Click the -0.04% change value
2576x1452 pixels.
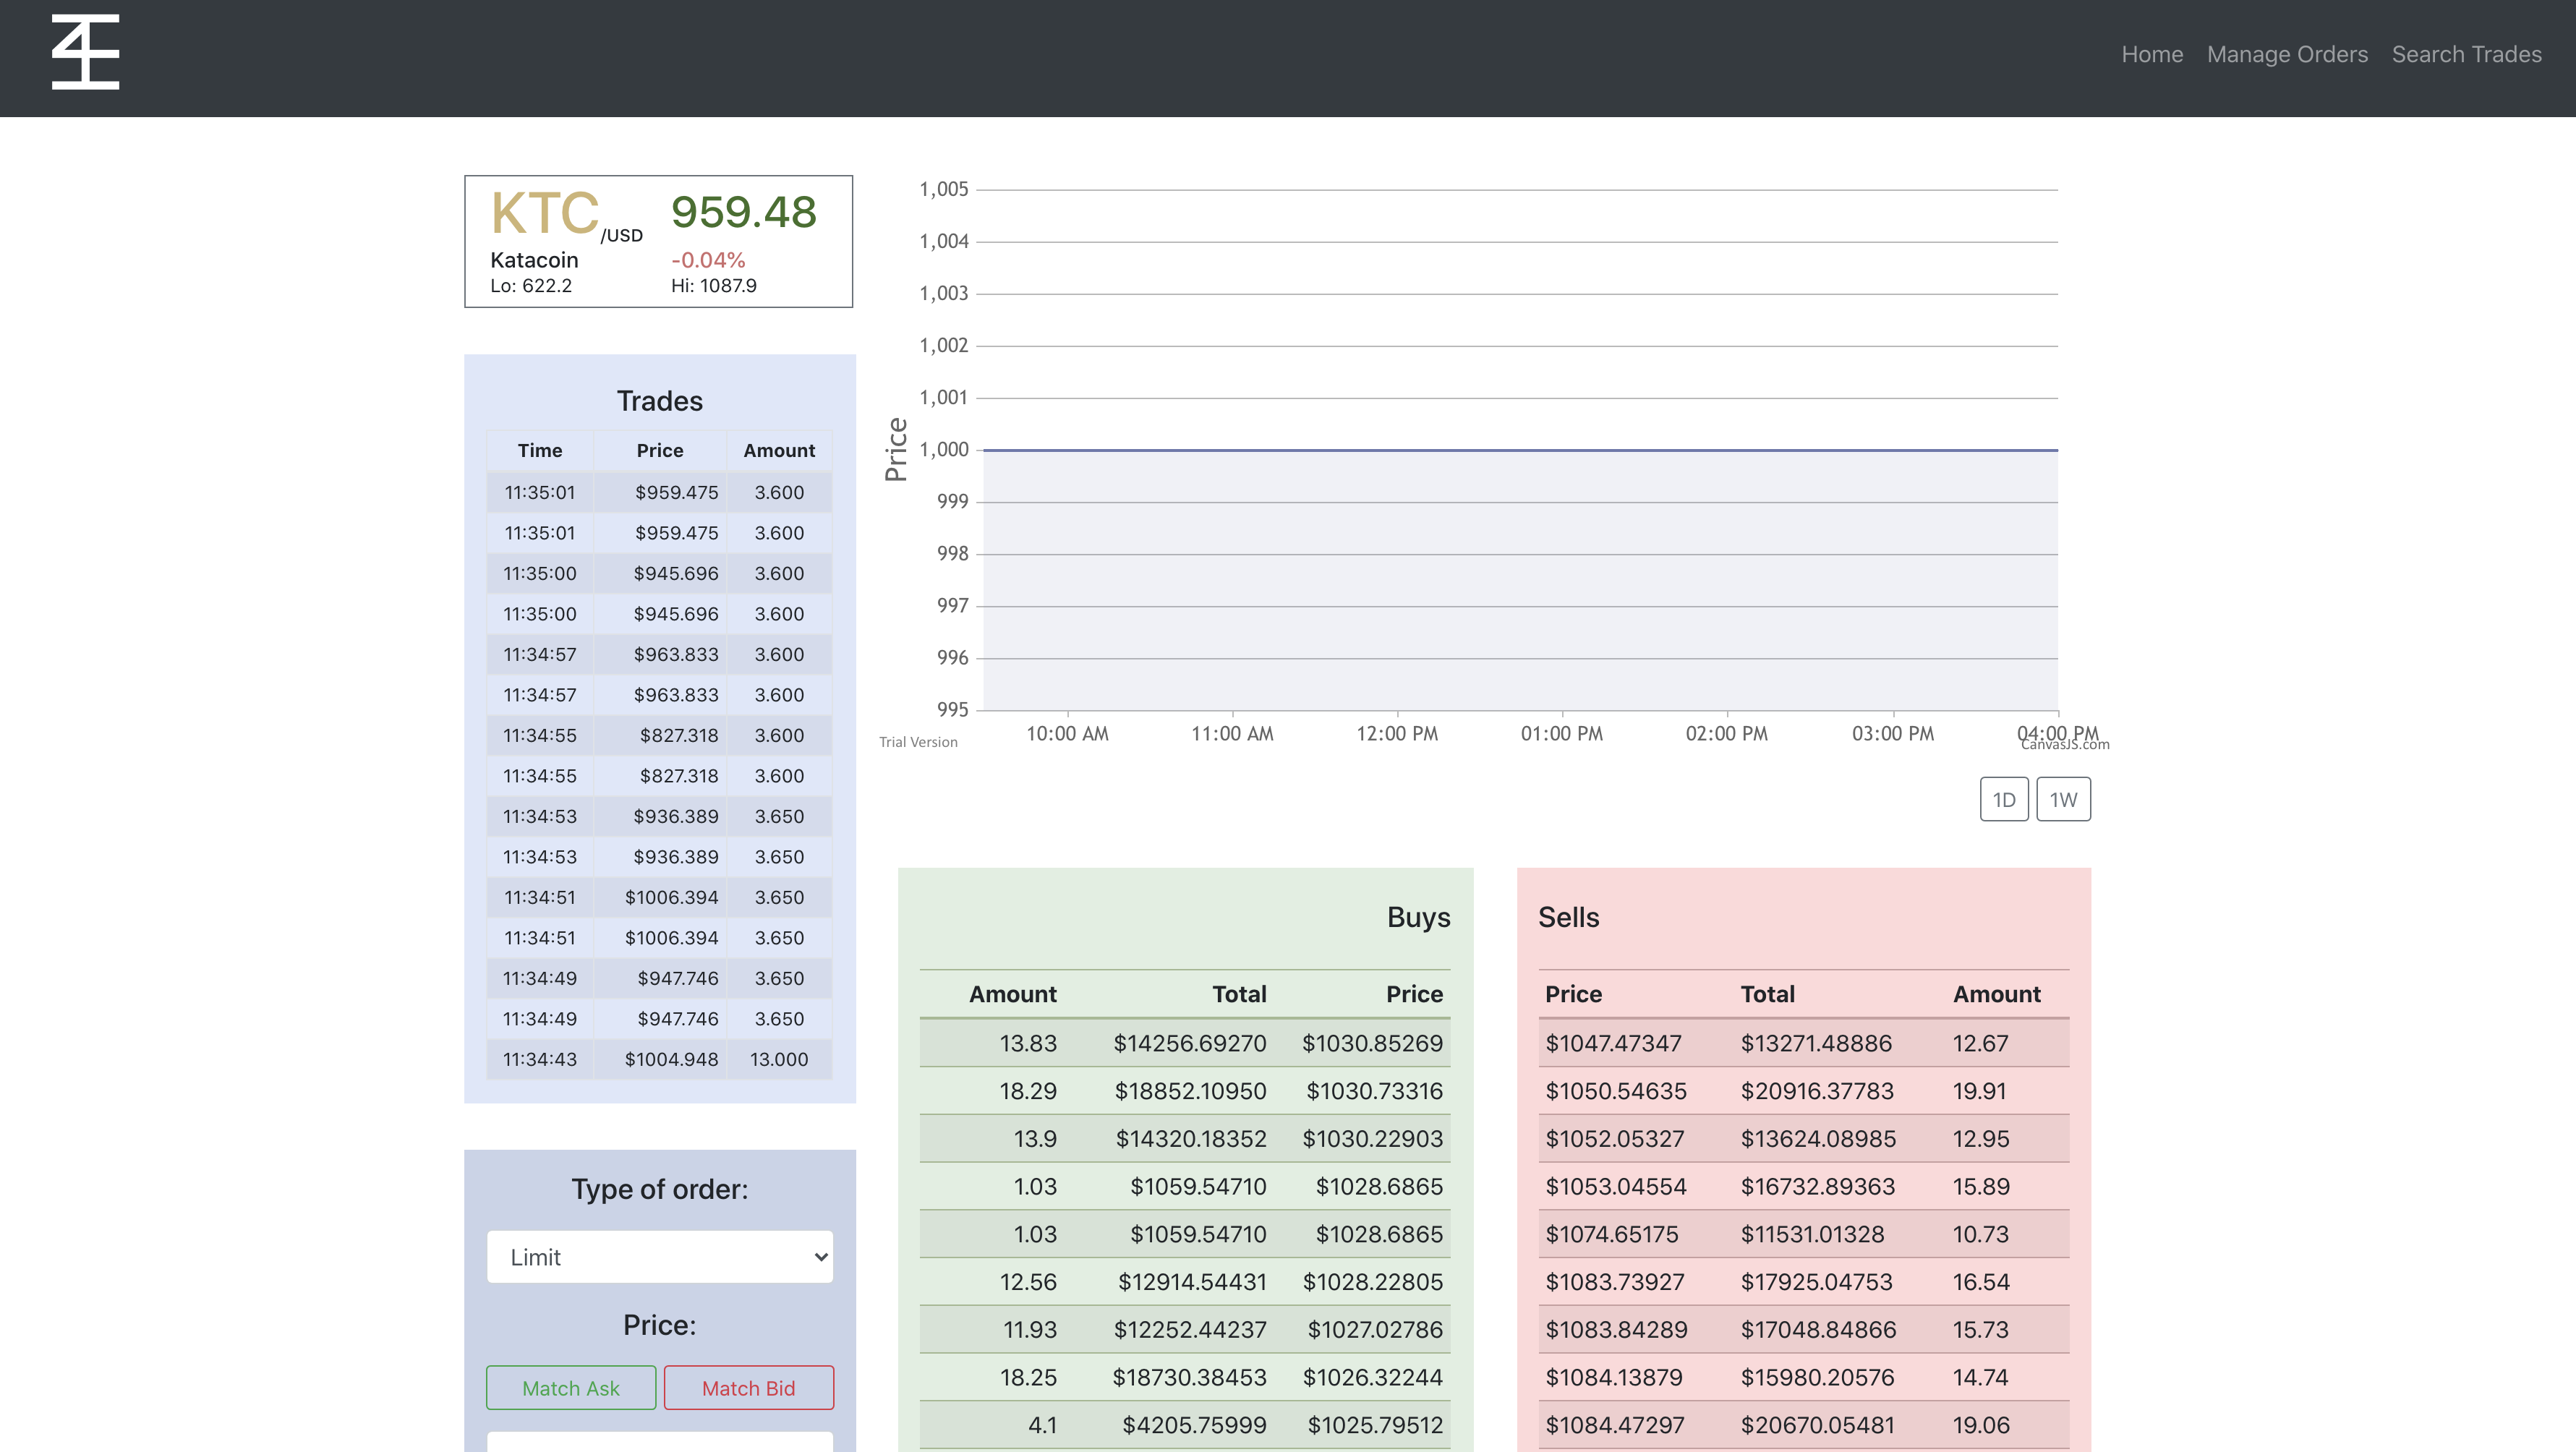click(708, 260)
